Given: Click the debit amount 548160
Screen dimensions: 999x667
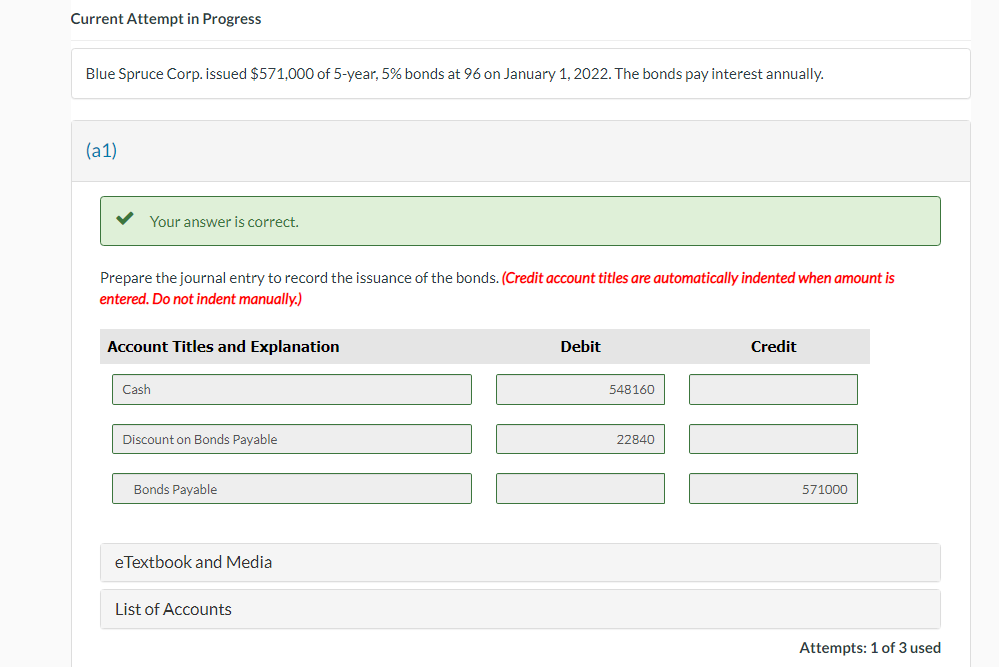Looking at the screenshot, I should pos(580,389).
